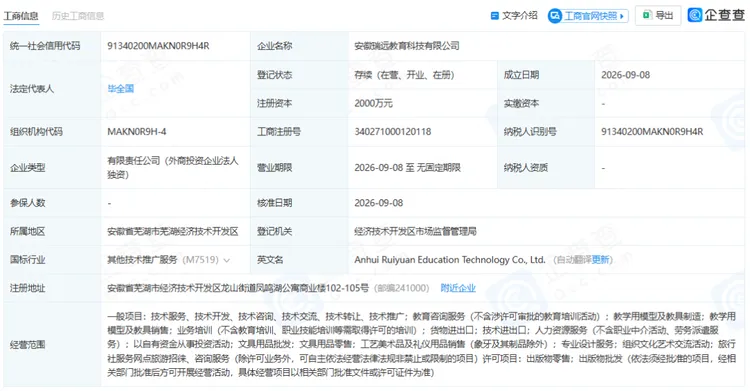Select company name 安徽瑞远教育科技有限公司
Viewport: 750px width, 391px height.
click(x=407, y=46)
